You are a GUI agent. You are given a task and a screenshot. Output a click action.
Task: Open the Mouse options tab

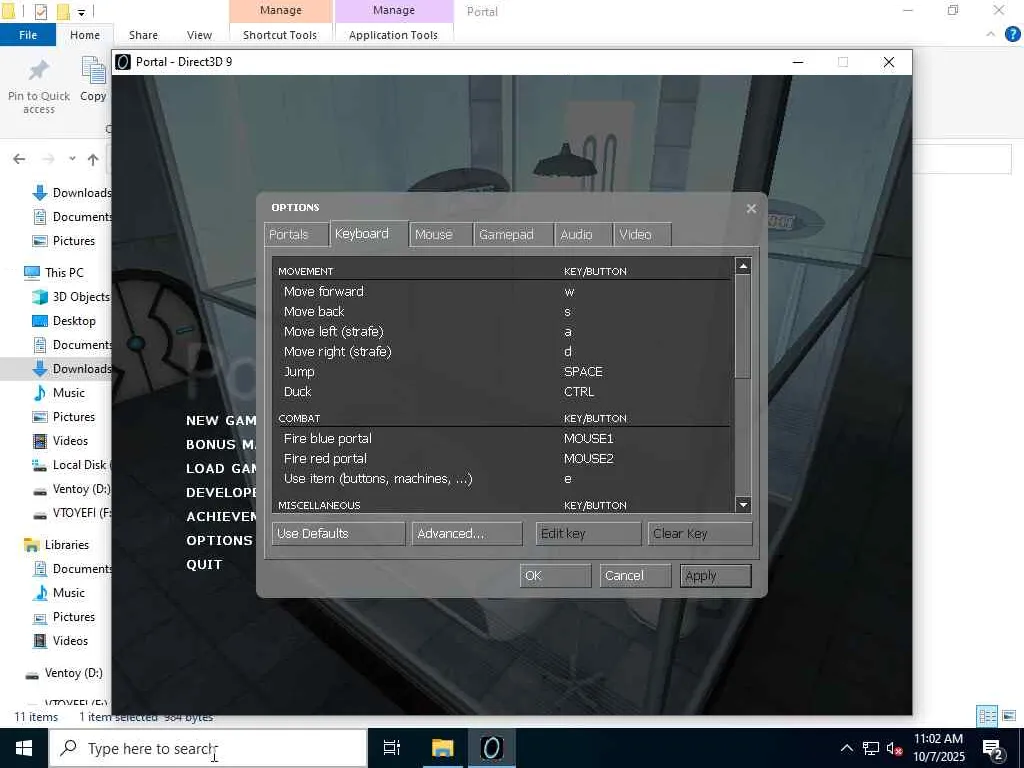tap(441, 234)
